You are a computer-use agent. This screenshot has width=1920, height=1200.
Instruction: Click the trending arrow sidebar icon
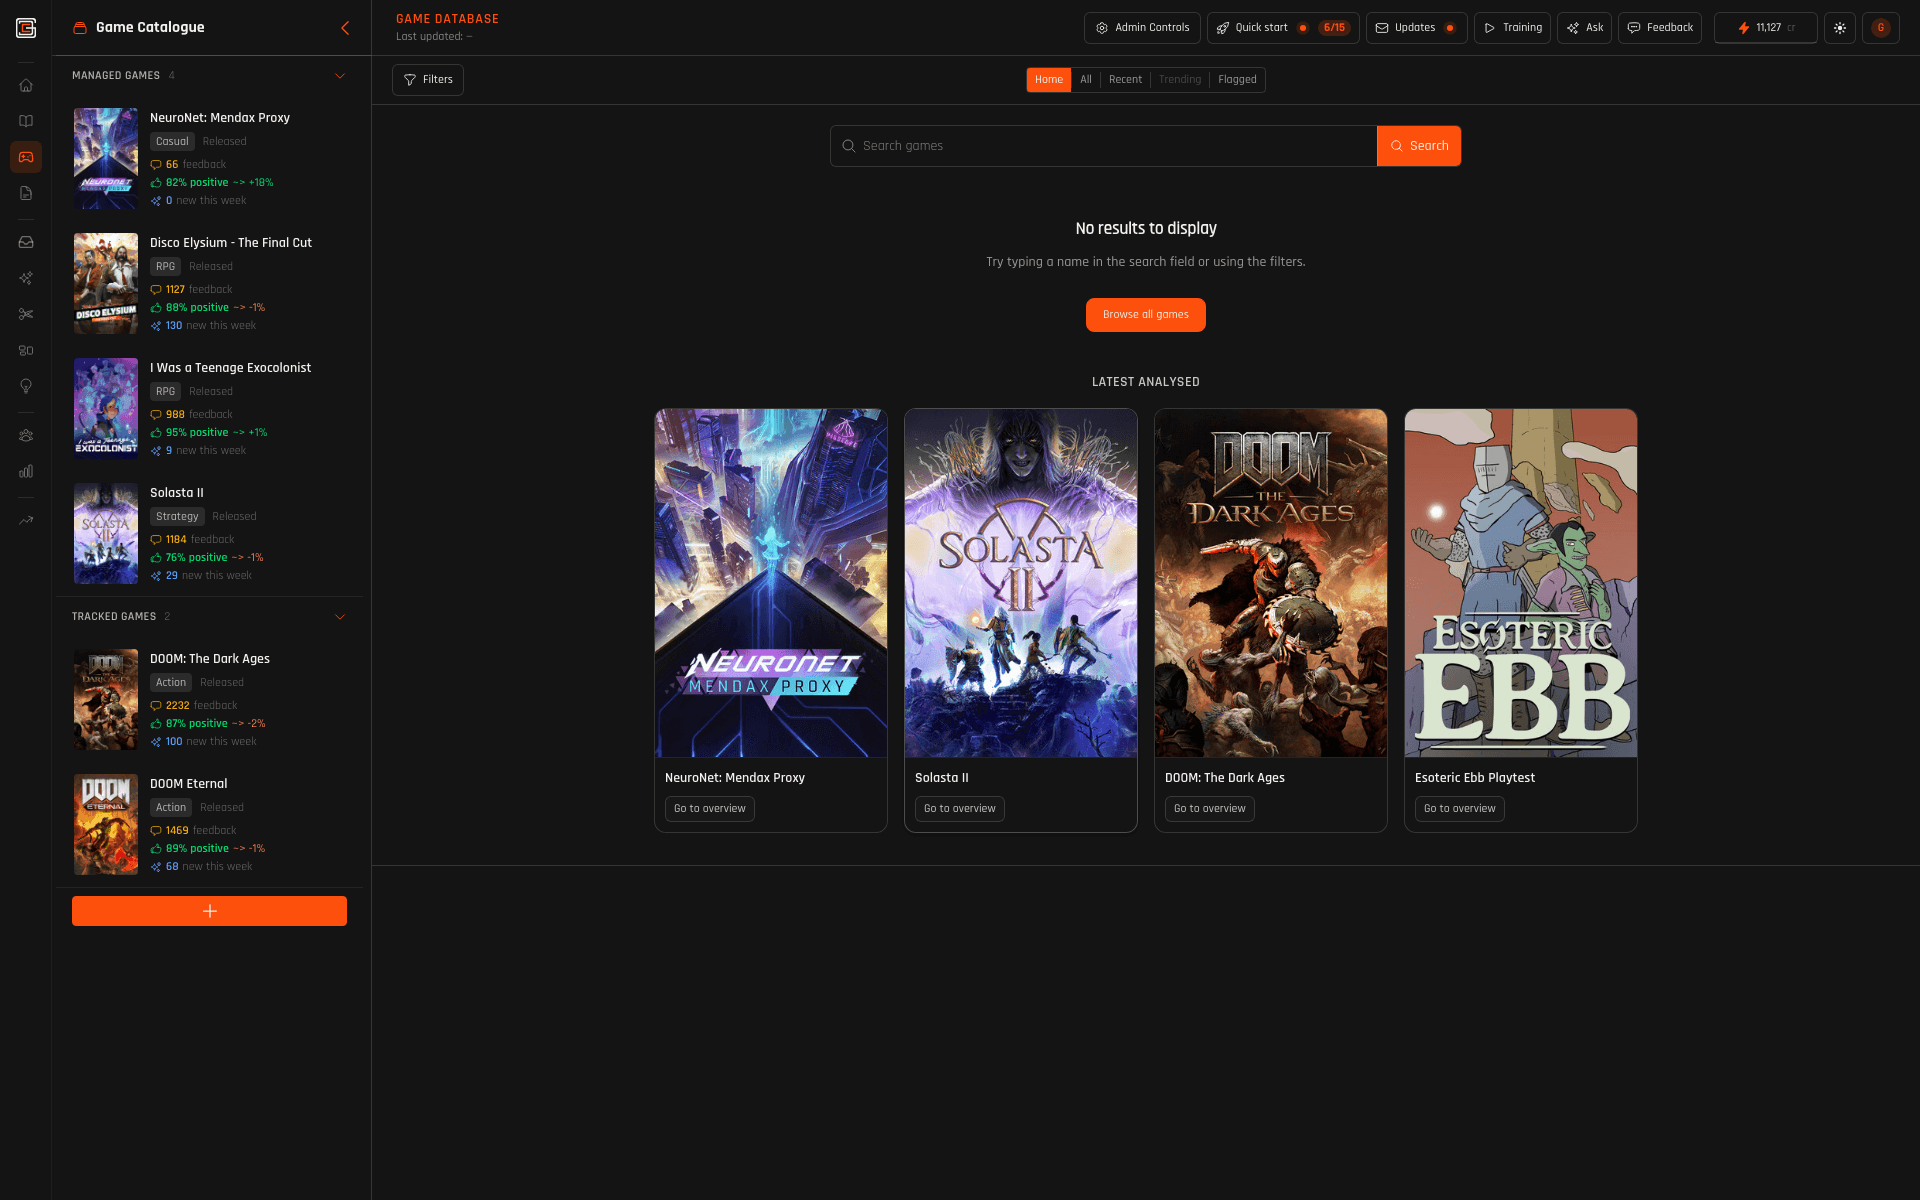click(x=26, y=520)
